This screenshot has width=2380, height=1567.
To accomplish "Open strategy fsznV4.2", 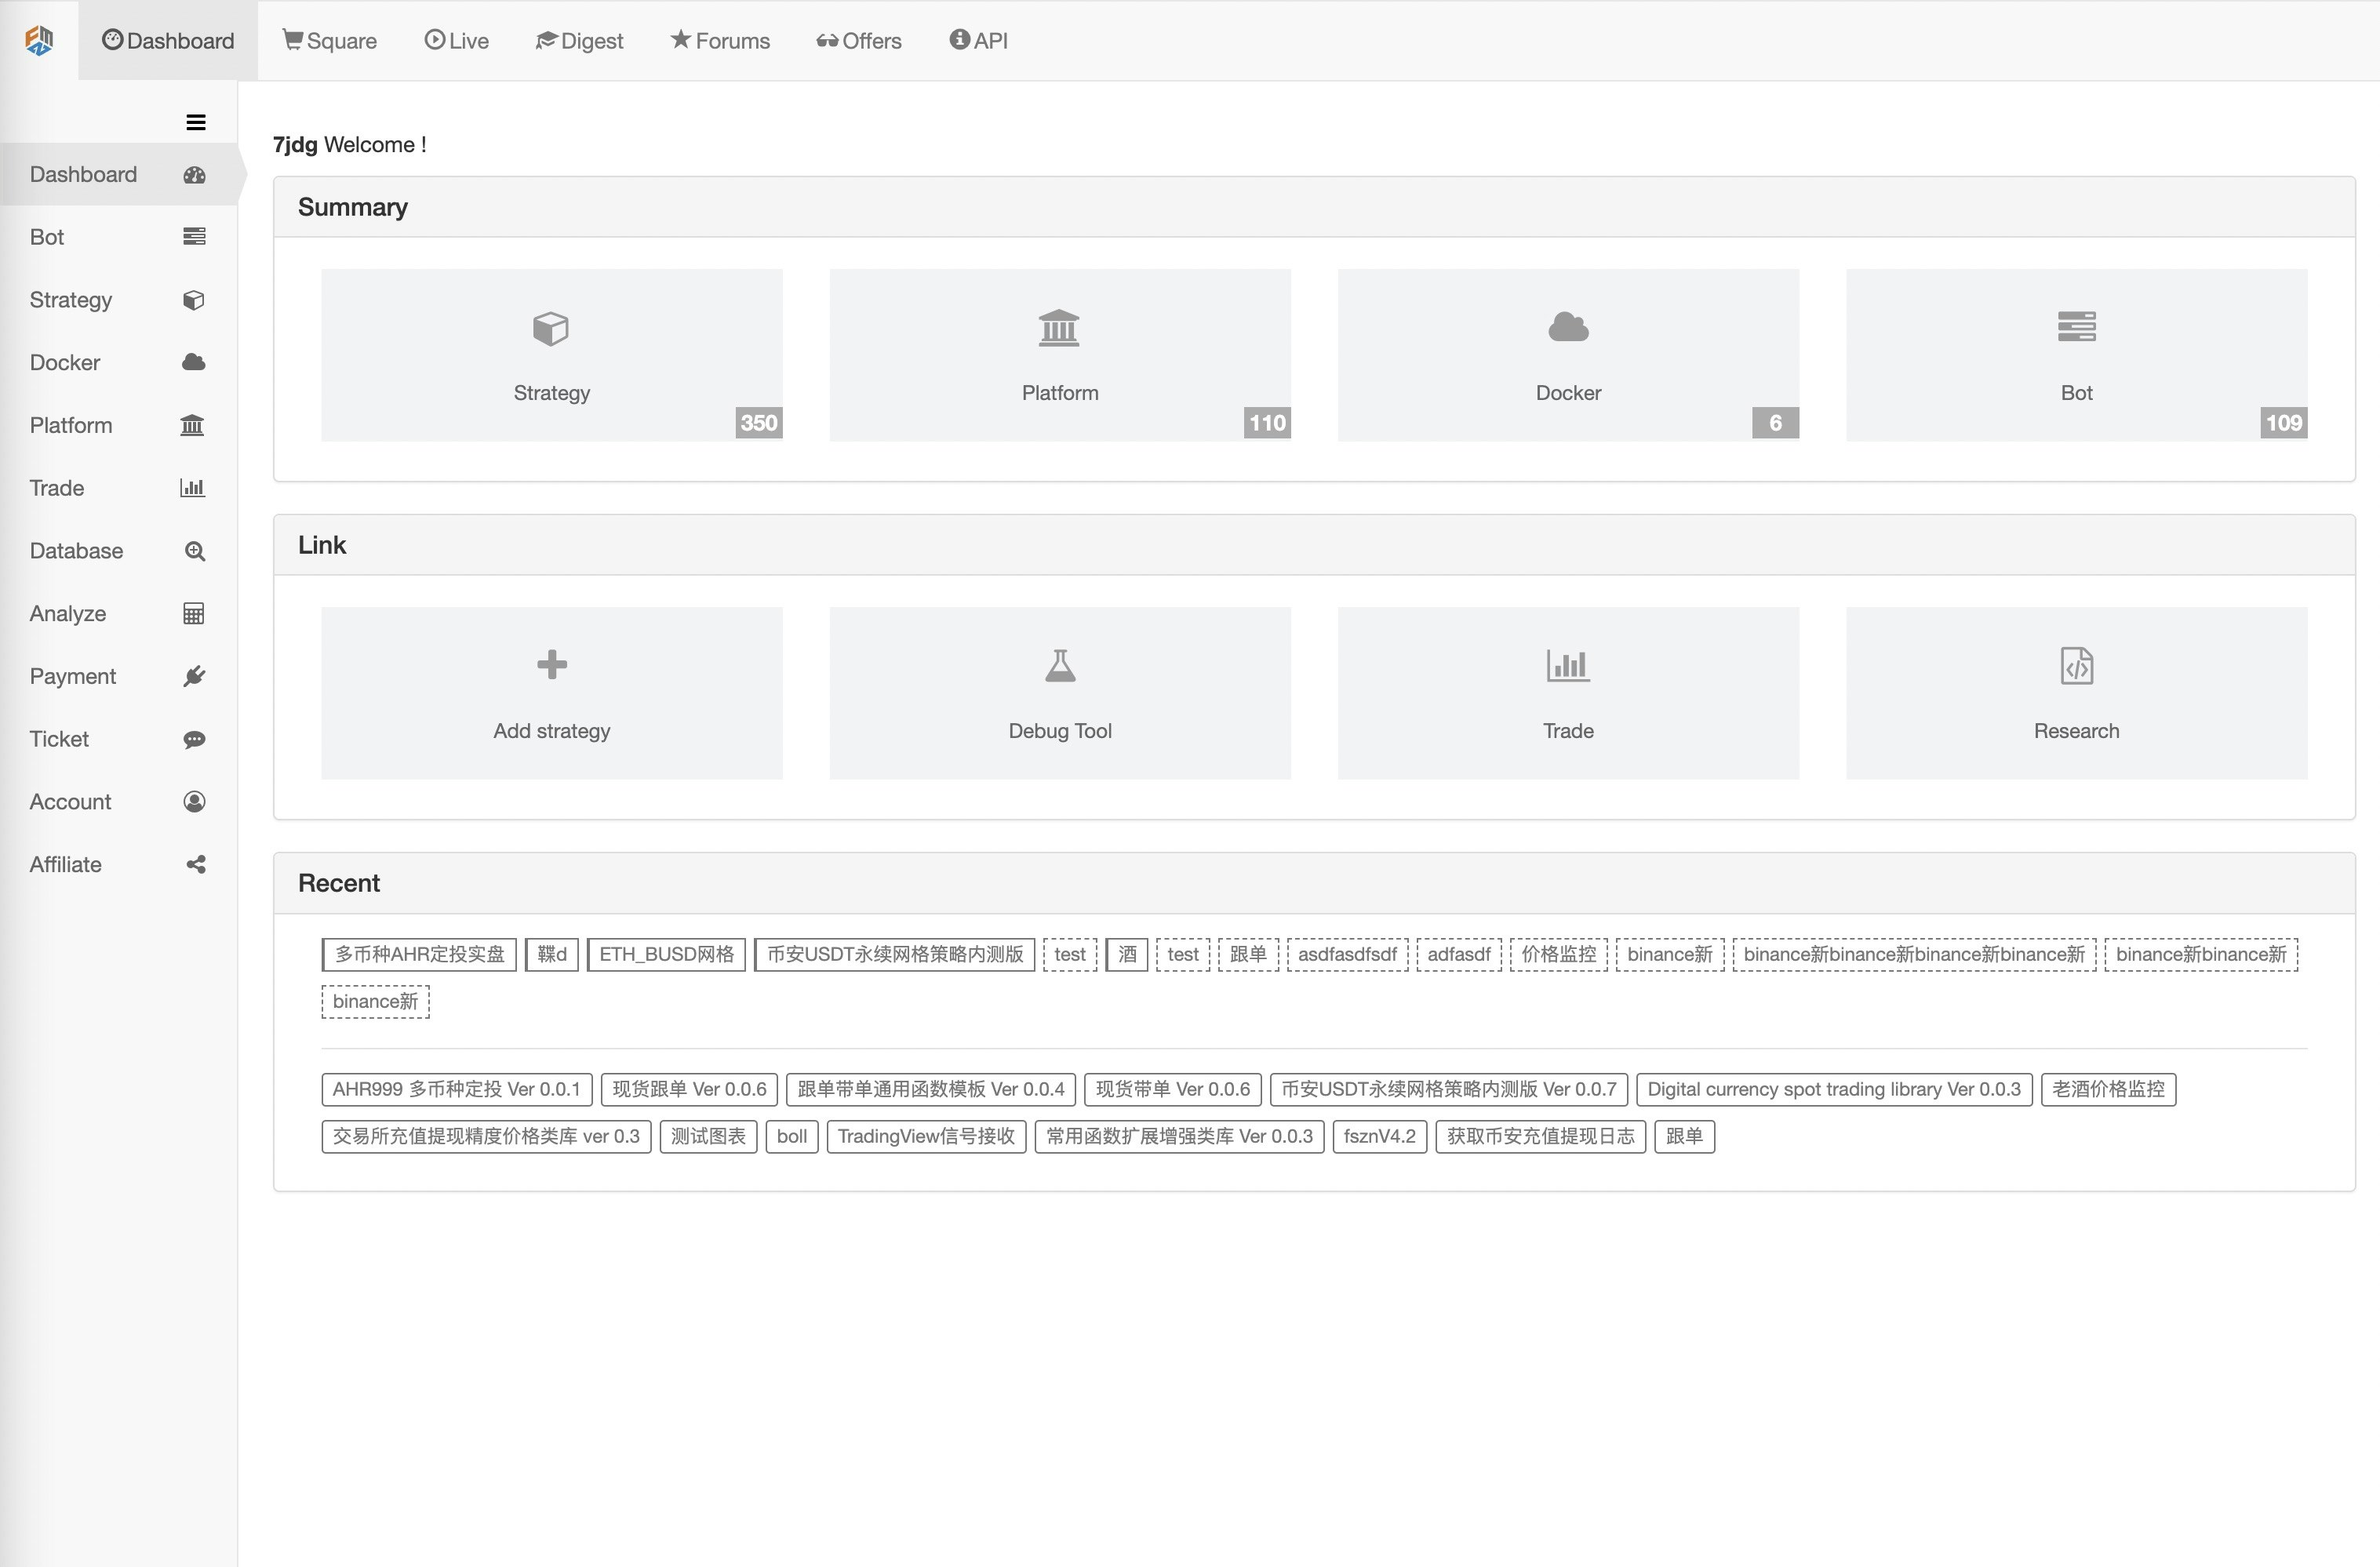I will click(1380, 1137).
